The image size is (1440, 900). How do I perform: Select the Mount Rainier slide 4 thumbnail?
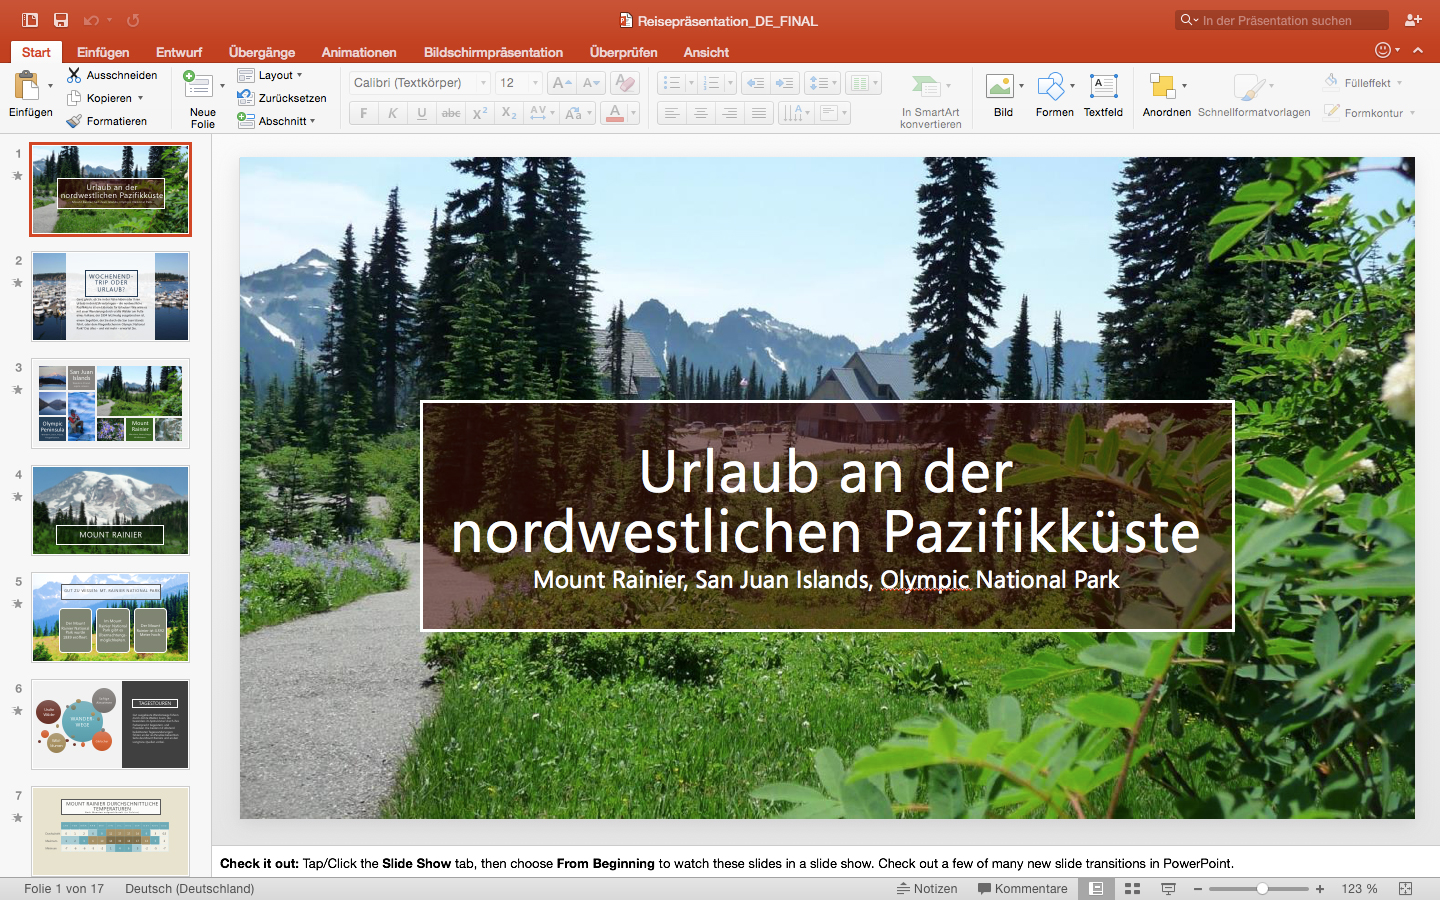110,510
